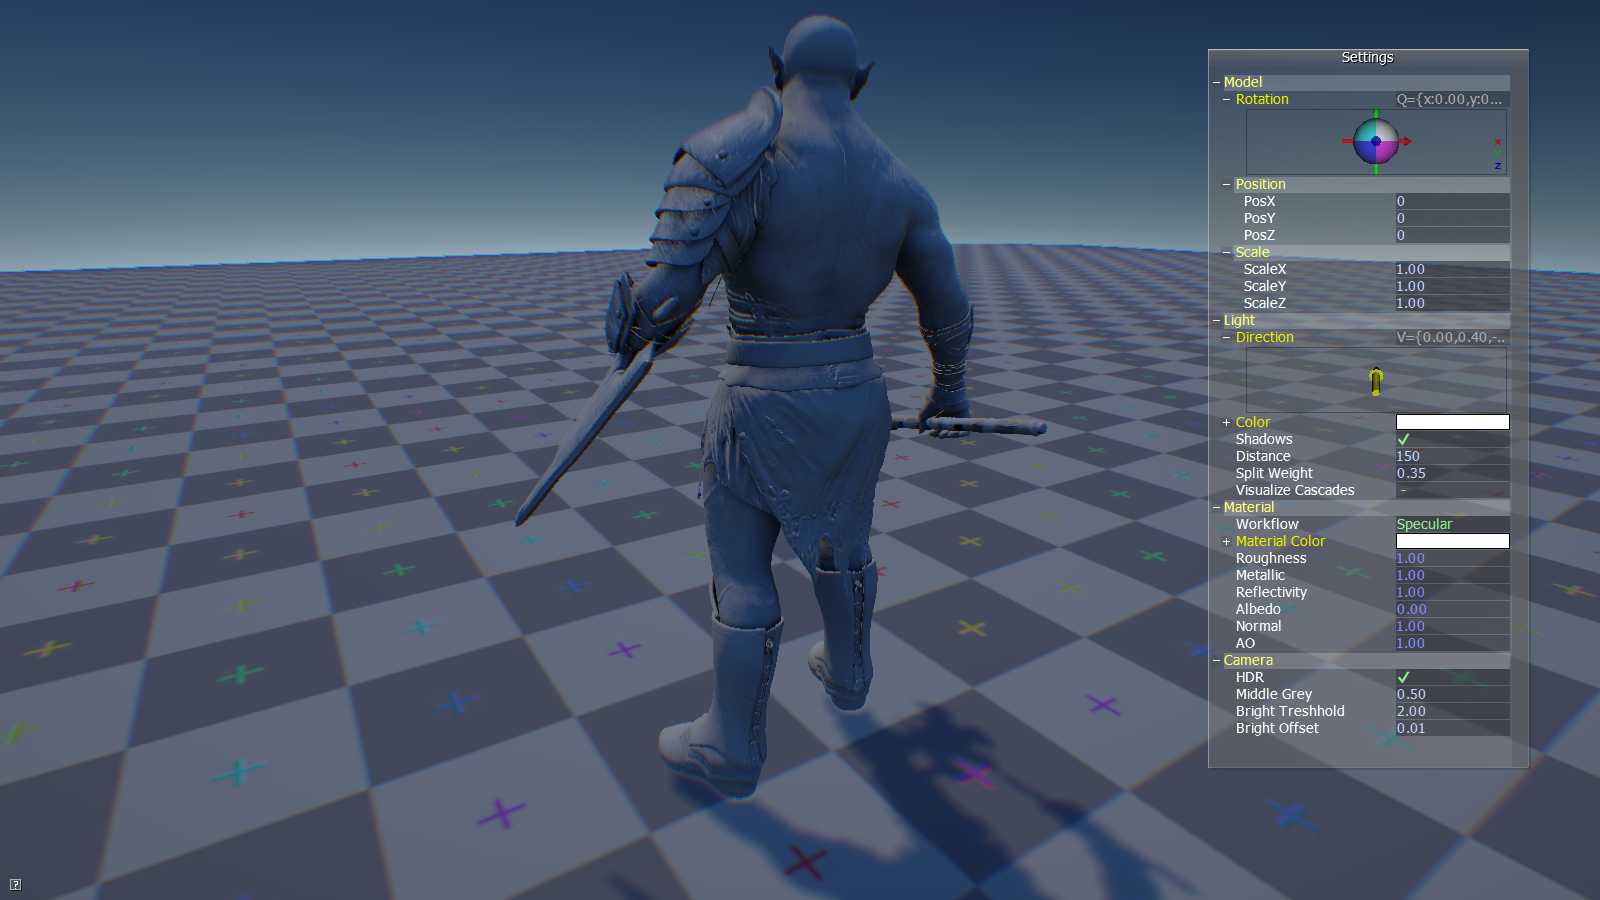Collapse the Rotation section

point(1227,99)
